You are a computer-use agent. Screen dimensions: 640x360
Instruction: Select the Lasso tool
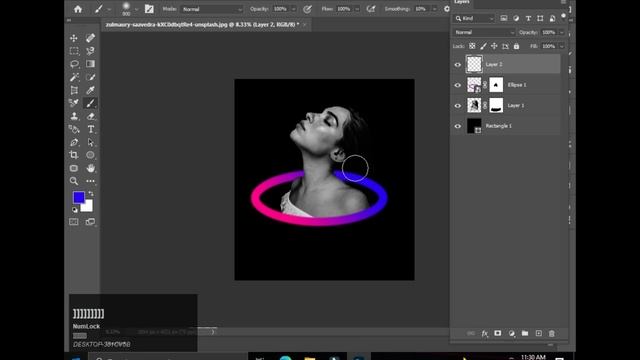coord(74,64)
